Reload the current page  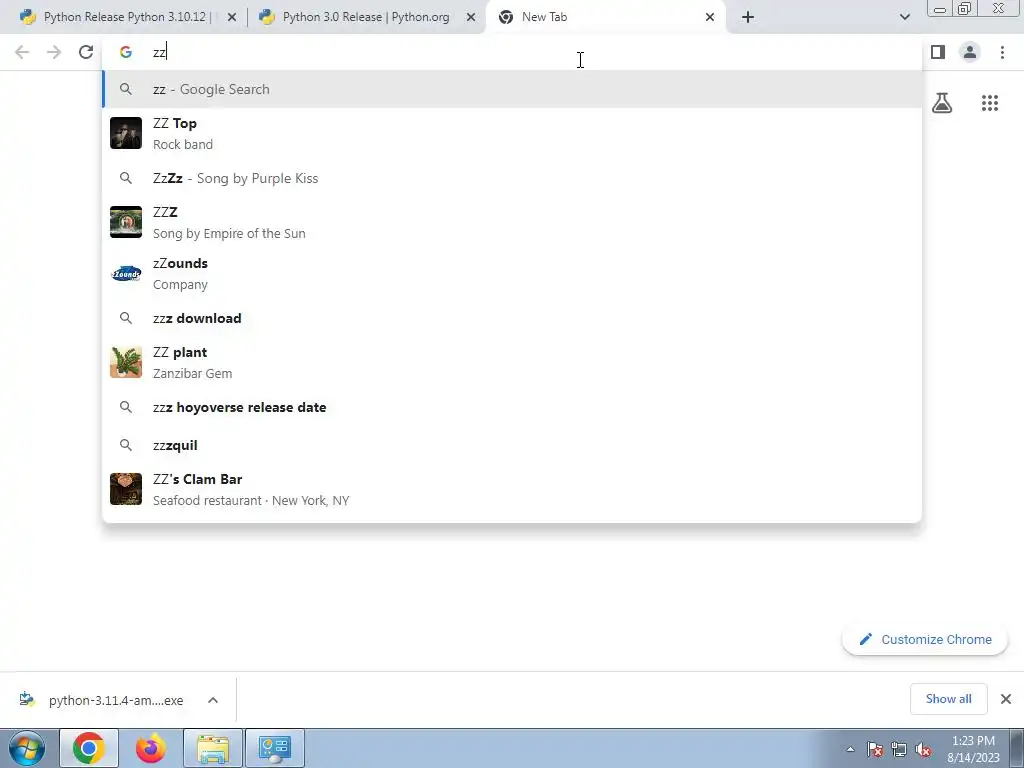pos(86,52)
